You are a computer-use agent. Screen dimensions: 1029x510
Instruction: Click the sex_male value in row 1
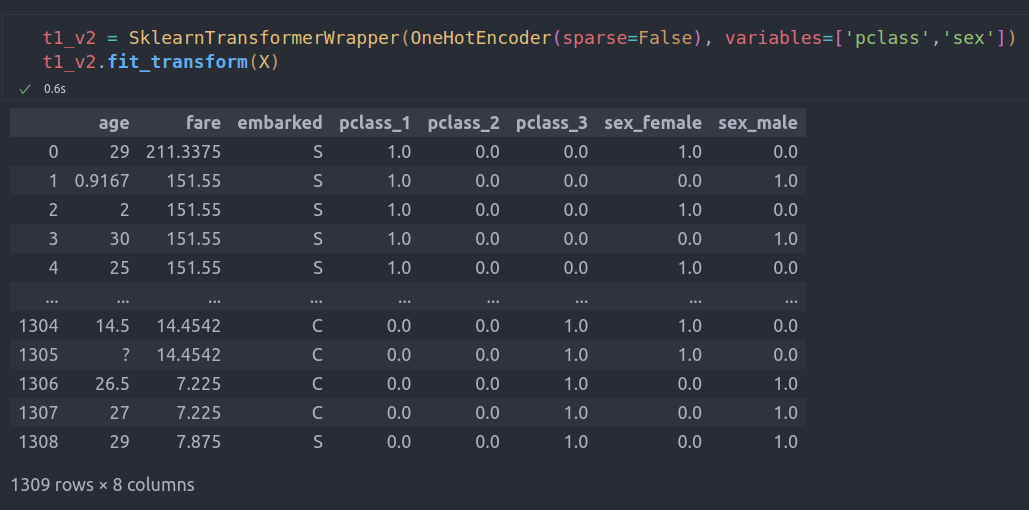coord(786,181)
